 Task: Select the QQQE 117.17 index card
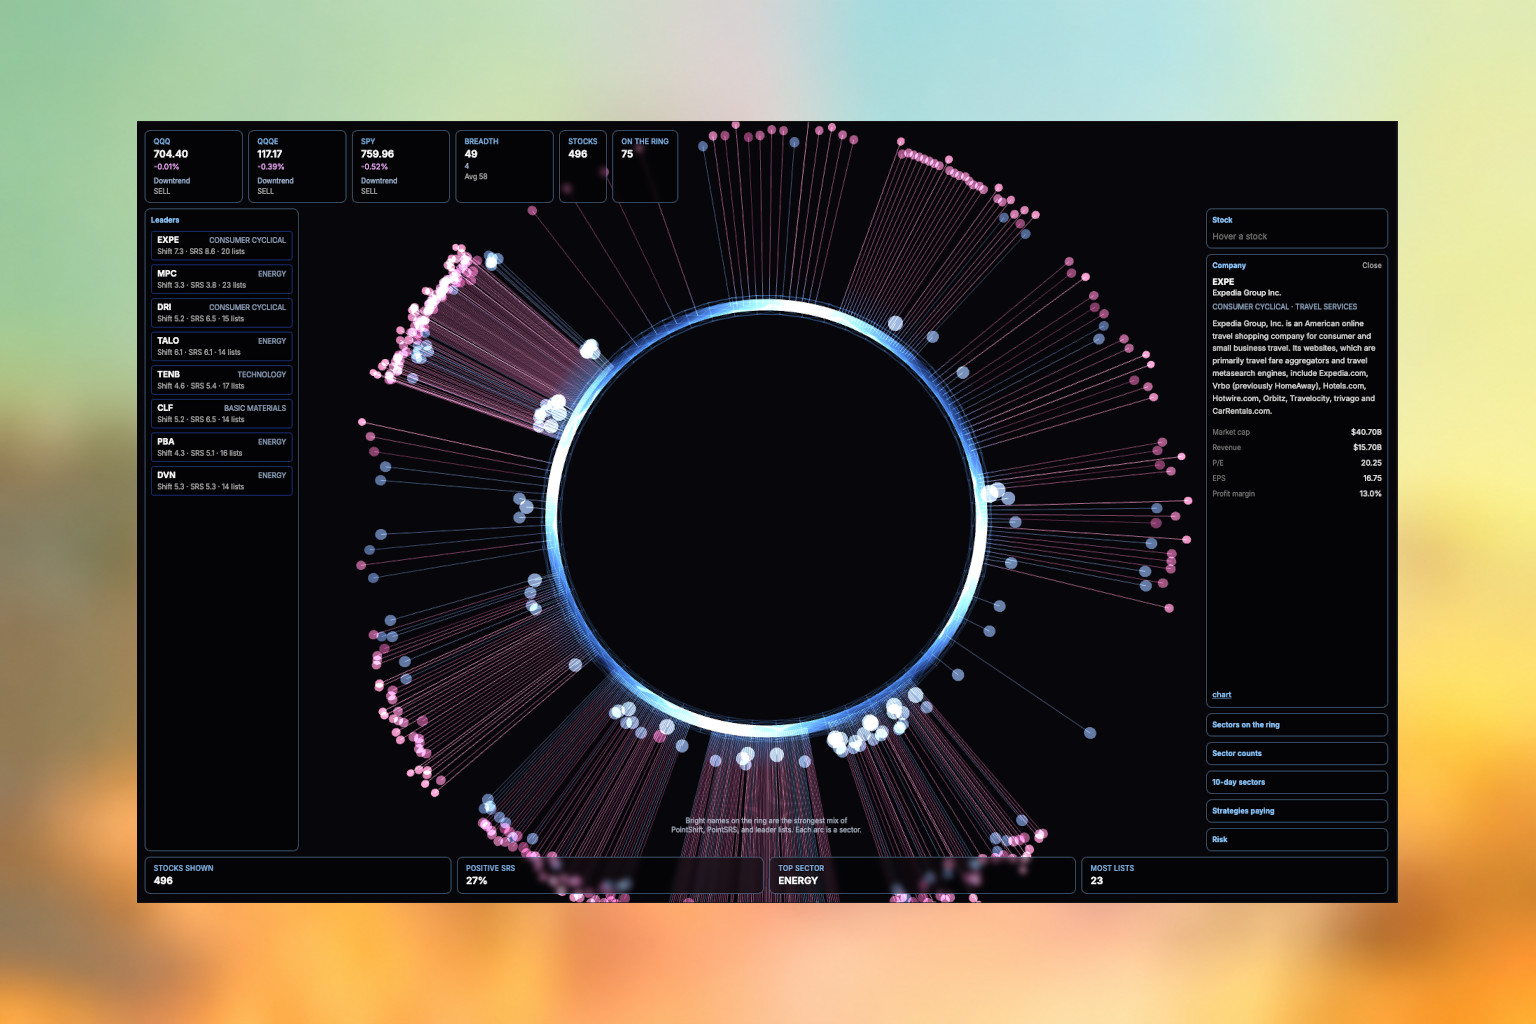coord(297,166)
